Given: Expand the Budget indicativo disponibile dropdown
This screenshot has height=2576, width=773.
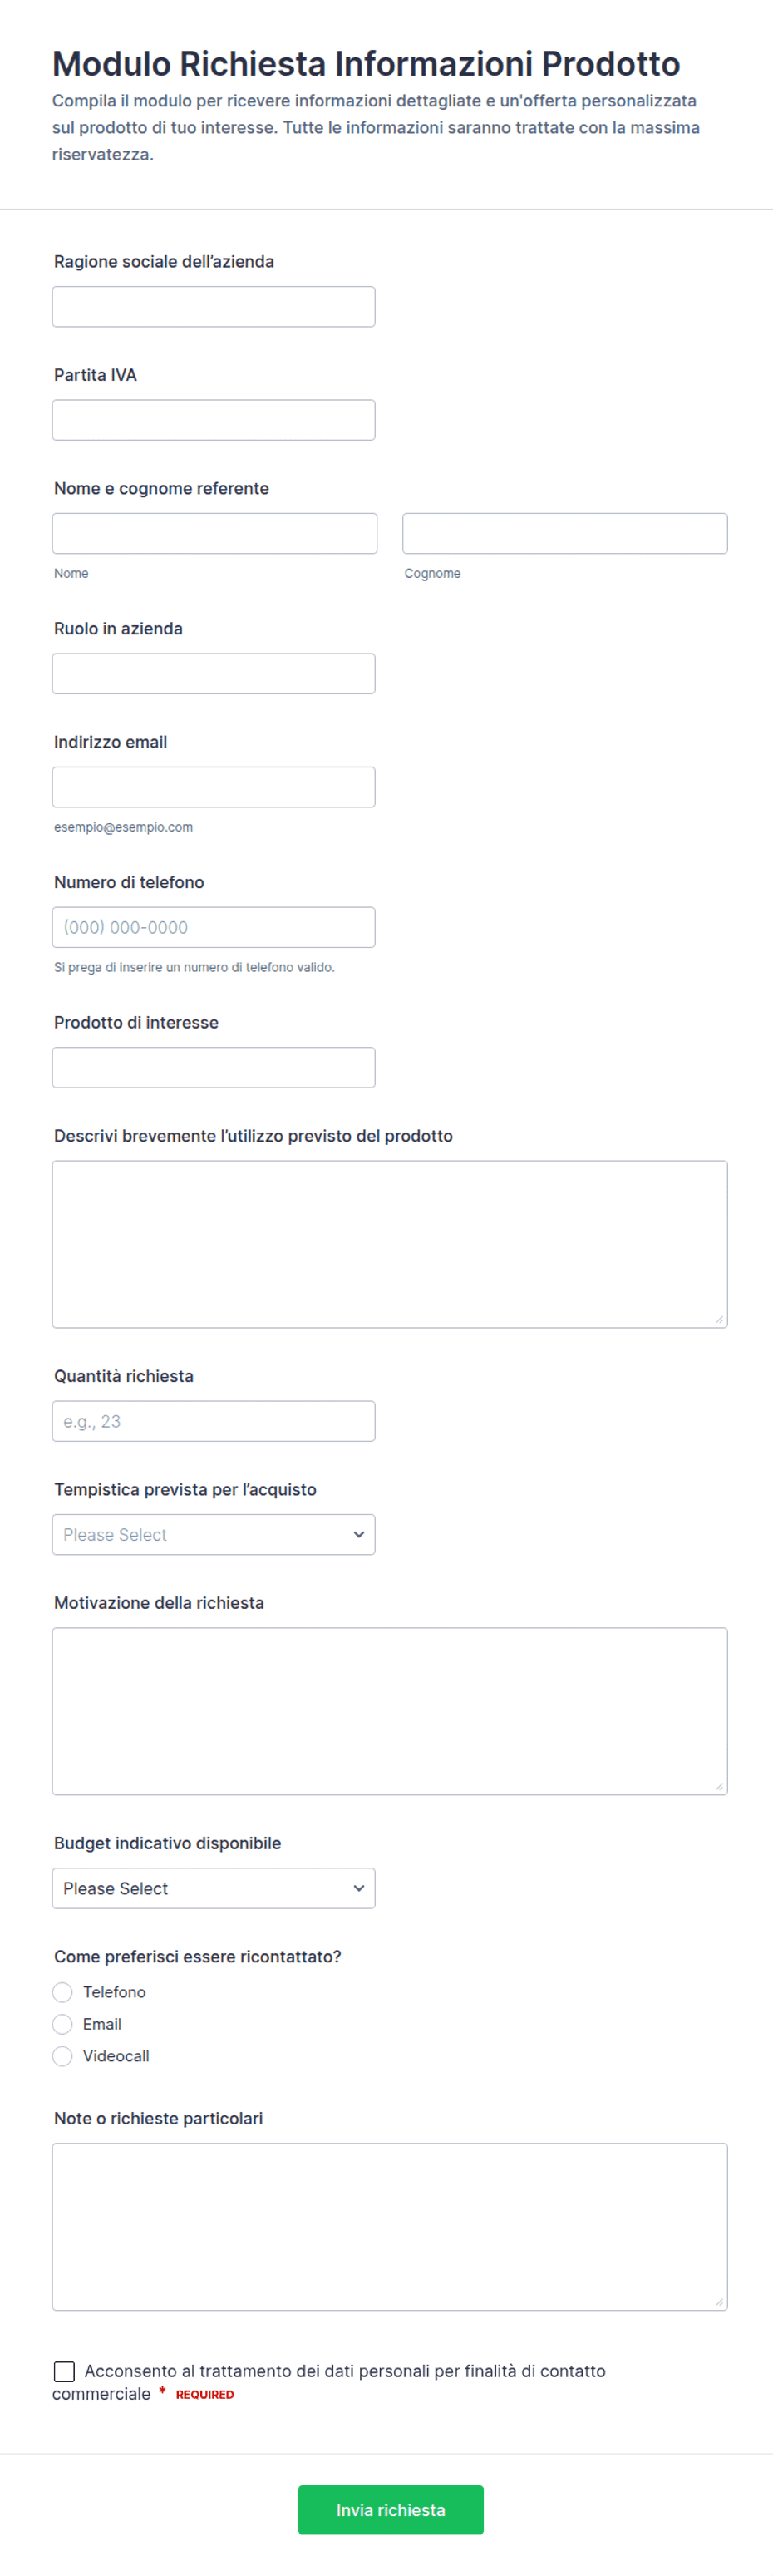Looking at the screenshot, I should (213, 1888).
